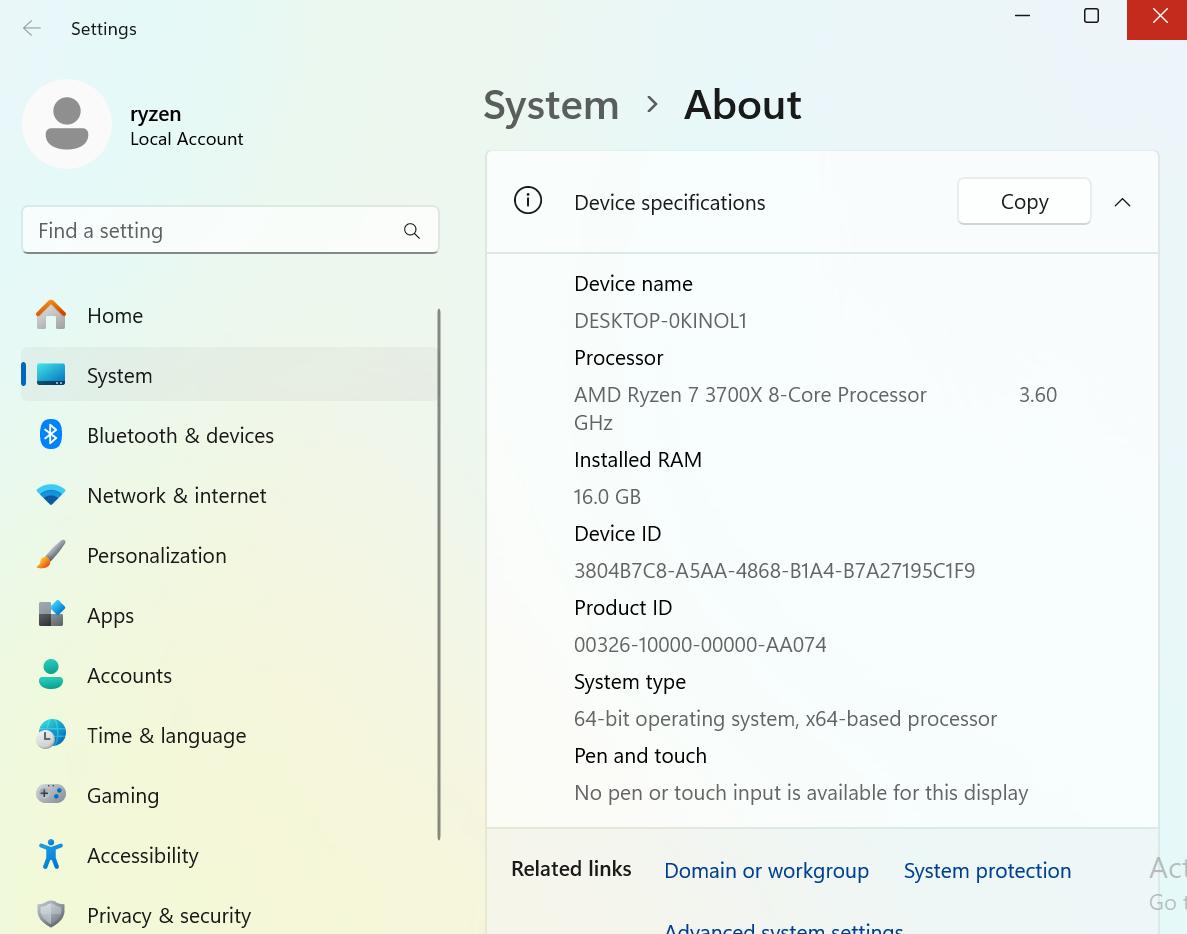Click the Installed RAM label
Viewport: 1187px width, 934px height.
click(x=637, y=459)
